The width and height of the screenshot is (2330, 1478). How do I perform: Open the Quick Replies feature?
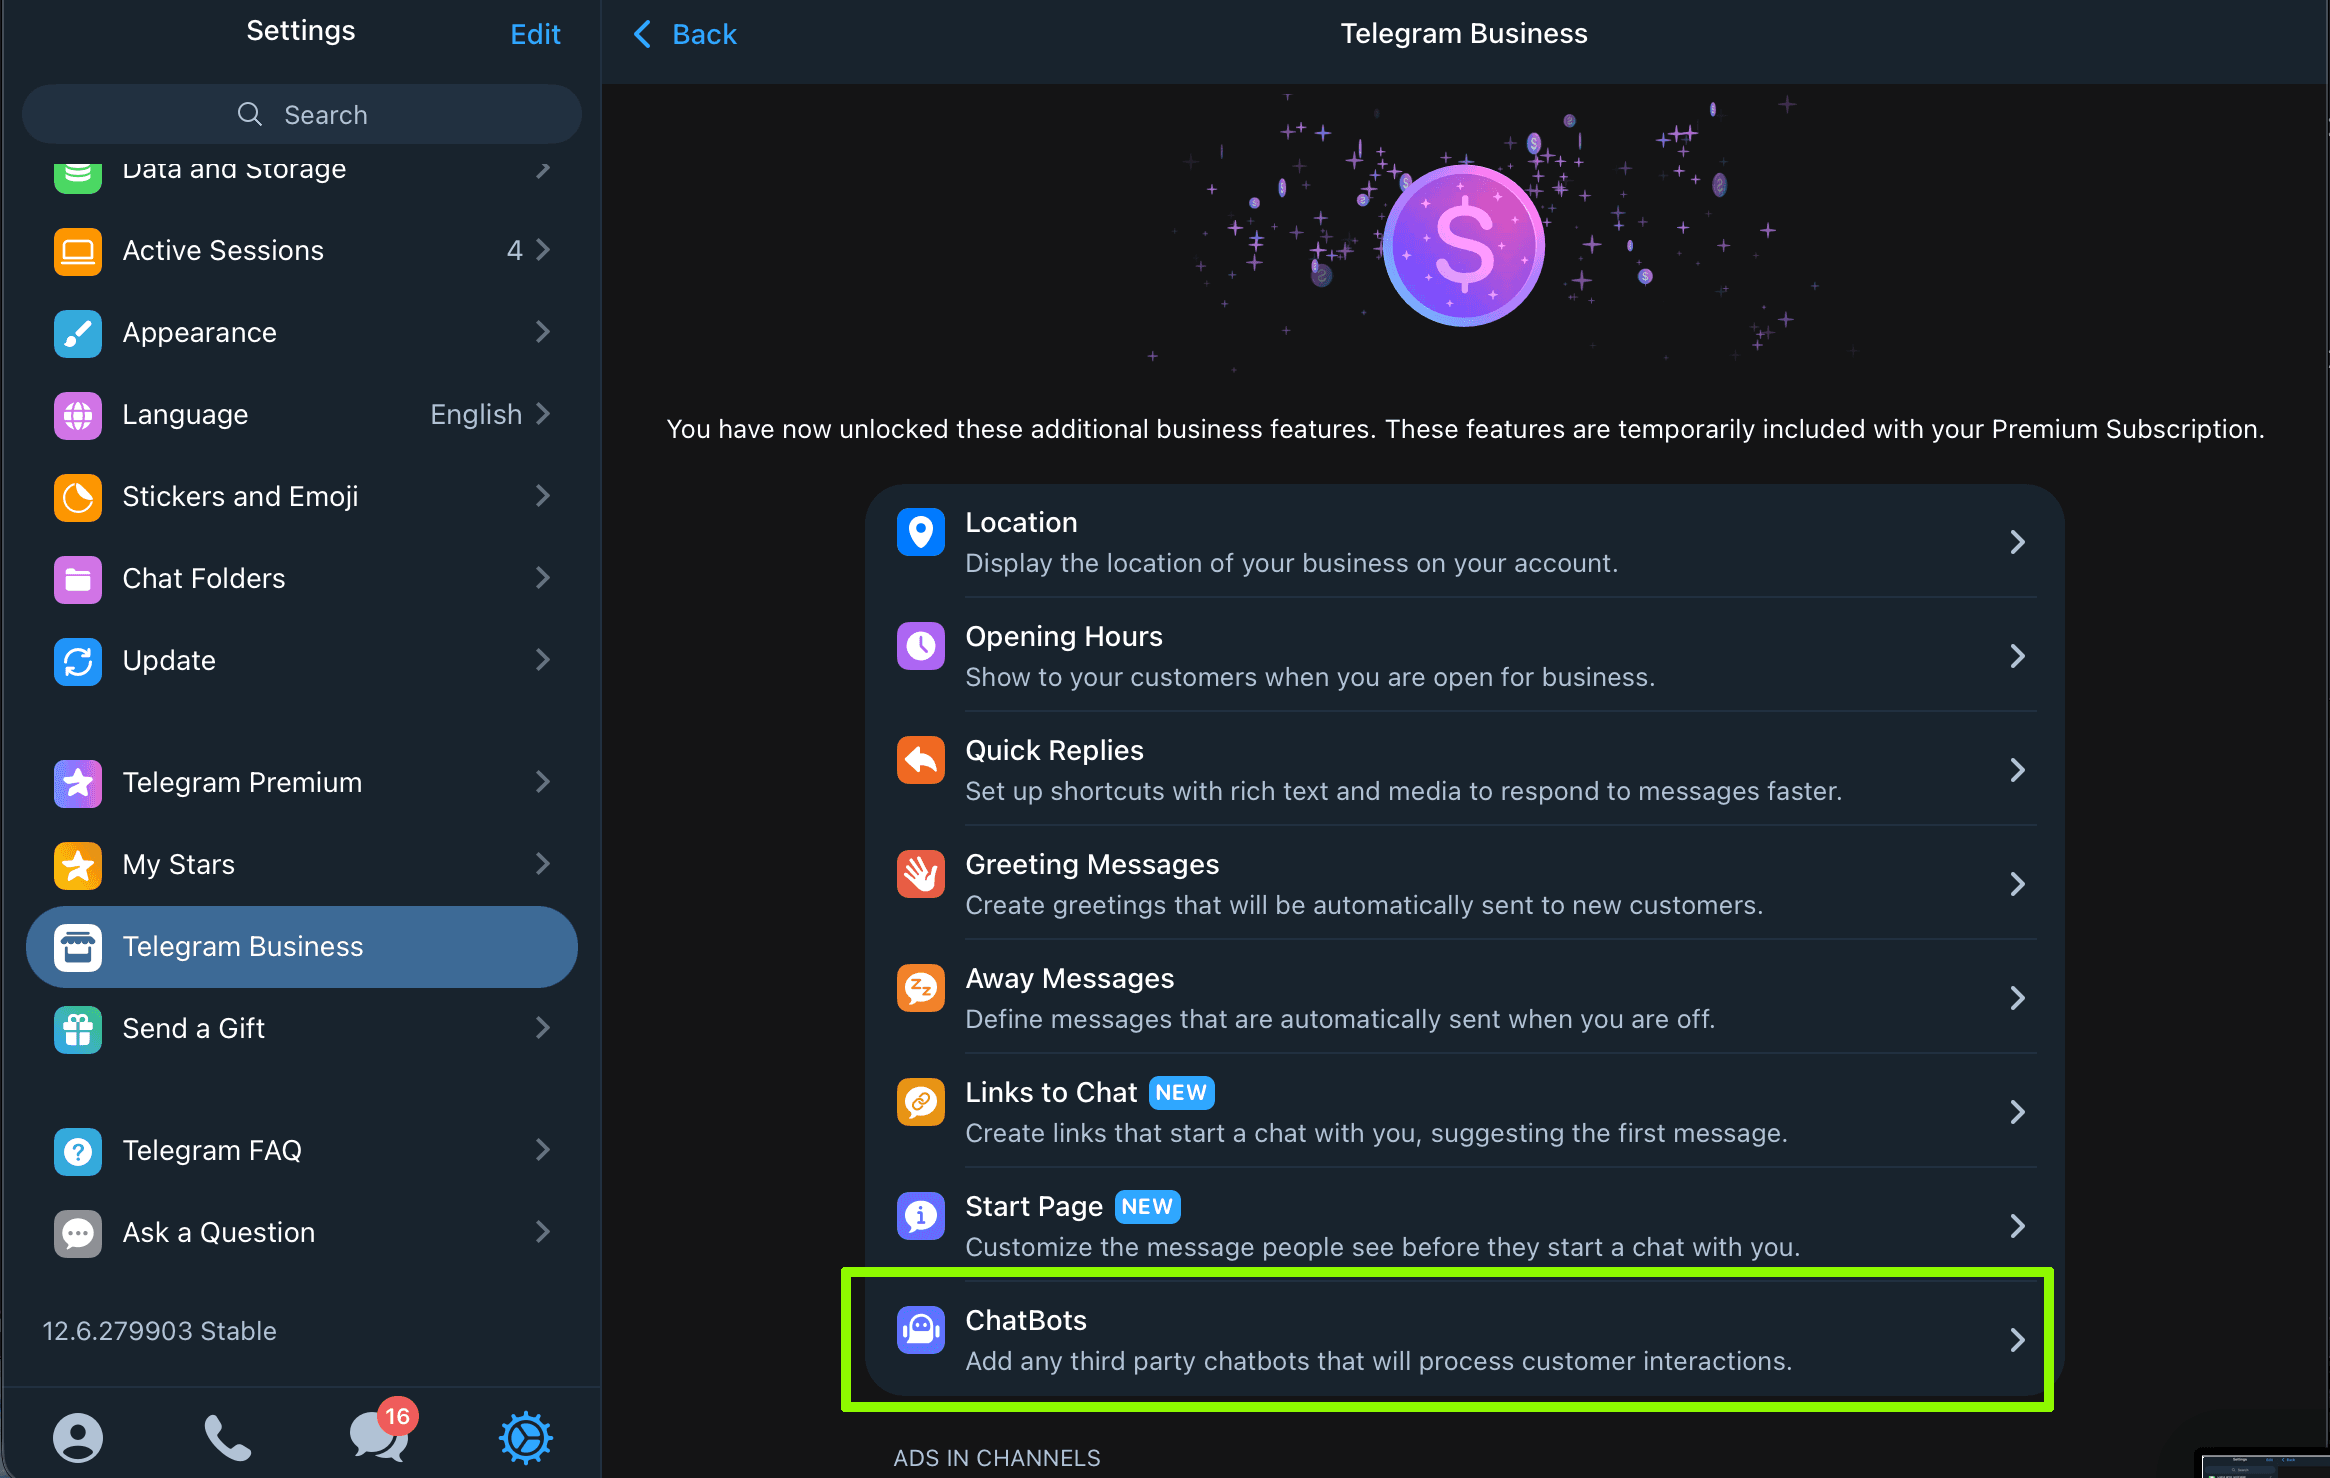tap(1464, 770)
